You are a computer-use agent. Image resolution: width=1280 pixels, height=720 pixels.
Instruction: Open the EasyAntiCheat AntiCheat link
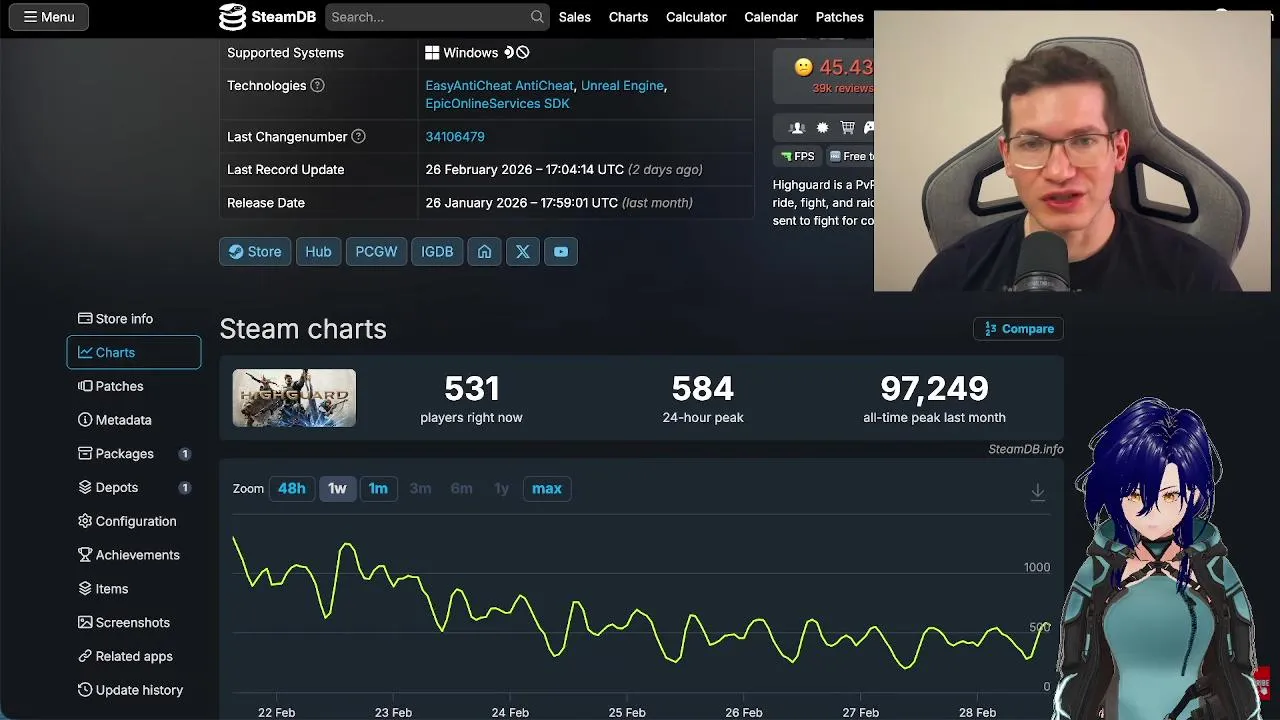tap(499, 86)
